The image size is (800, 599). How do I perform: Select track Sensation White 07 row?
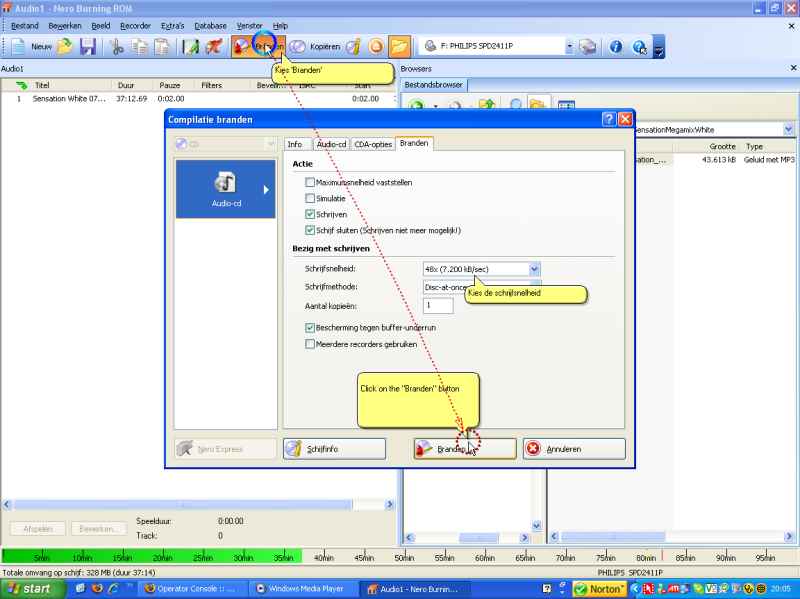(198, 99)
